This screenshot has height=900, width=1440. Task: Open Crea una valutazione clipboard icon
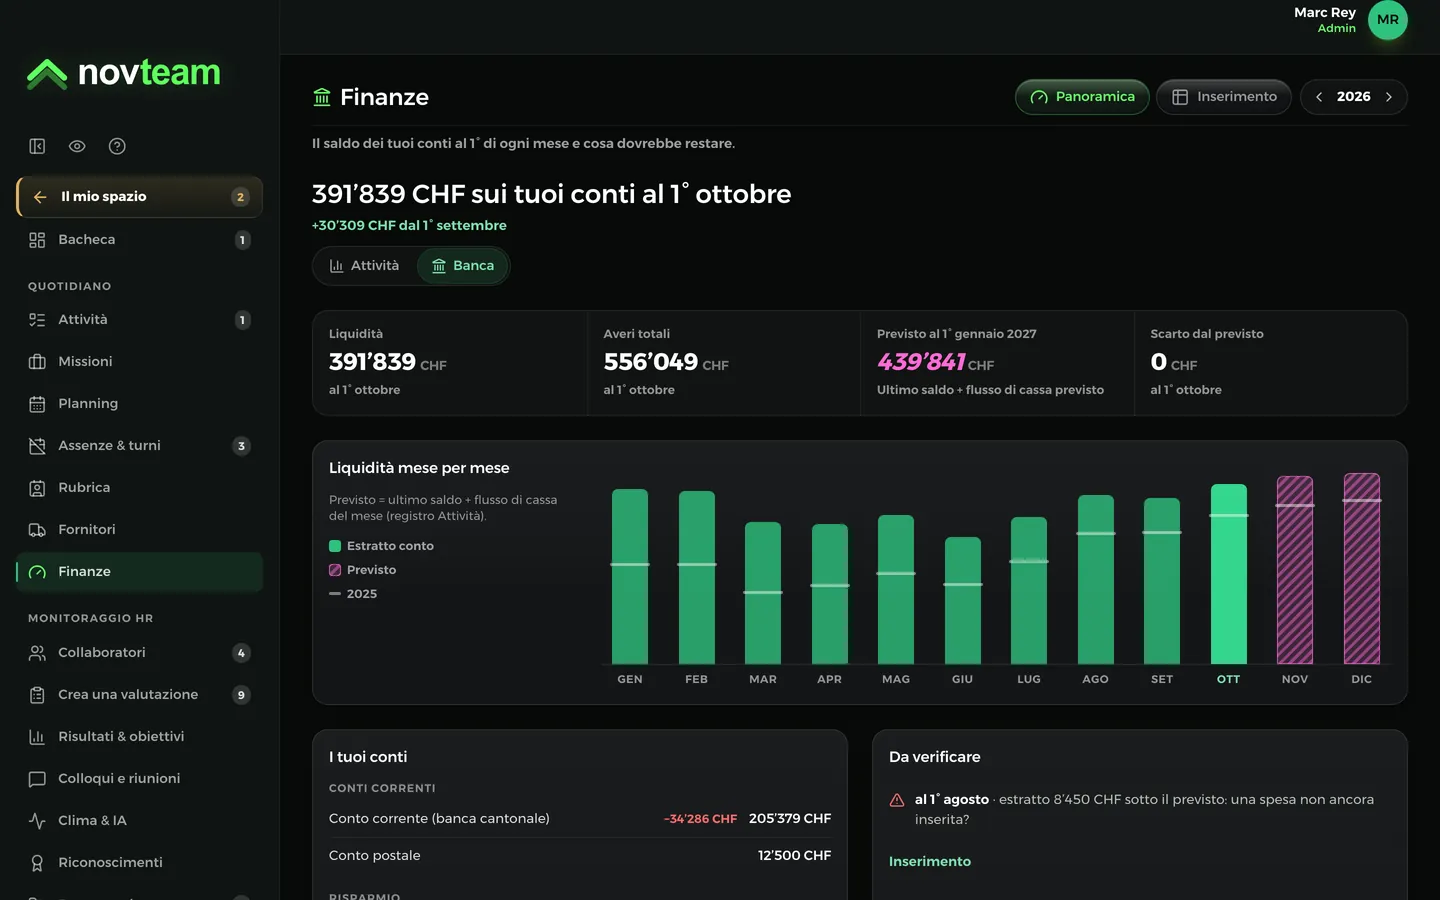click(37, 695)
